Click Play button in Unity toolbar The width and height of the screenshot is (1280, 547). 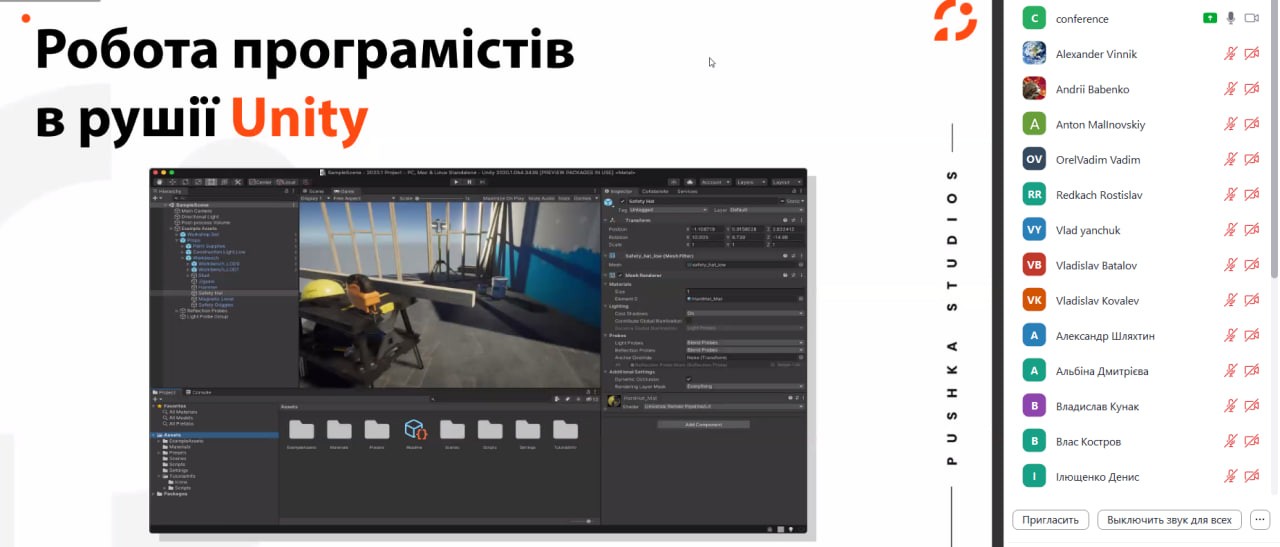tap(456, 182)
